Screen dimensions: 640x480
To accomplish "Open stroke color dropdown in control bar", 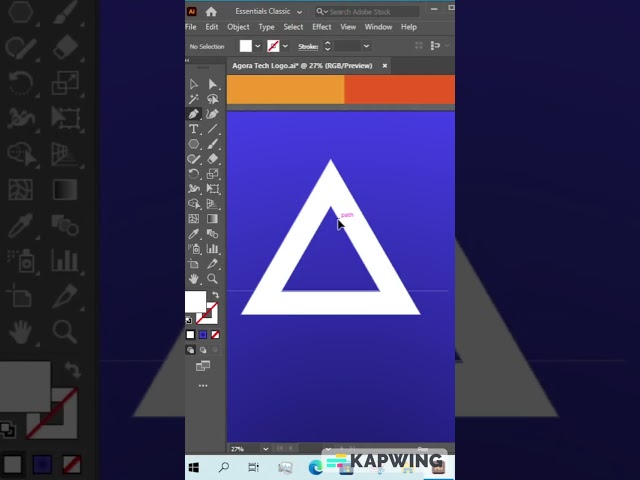I will pos(285,46).
